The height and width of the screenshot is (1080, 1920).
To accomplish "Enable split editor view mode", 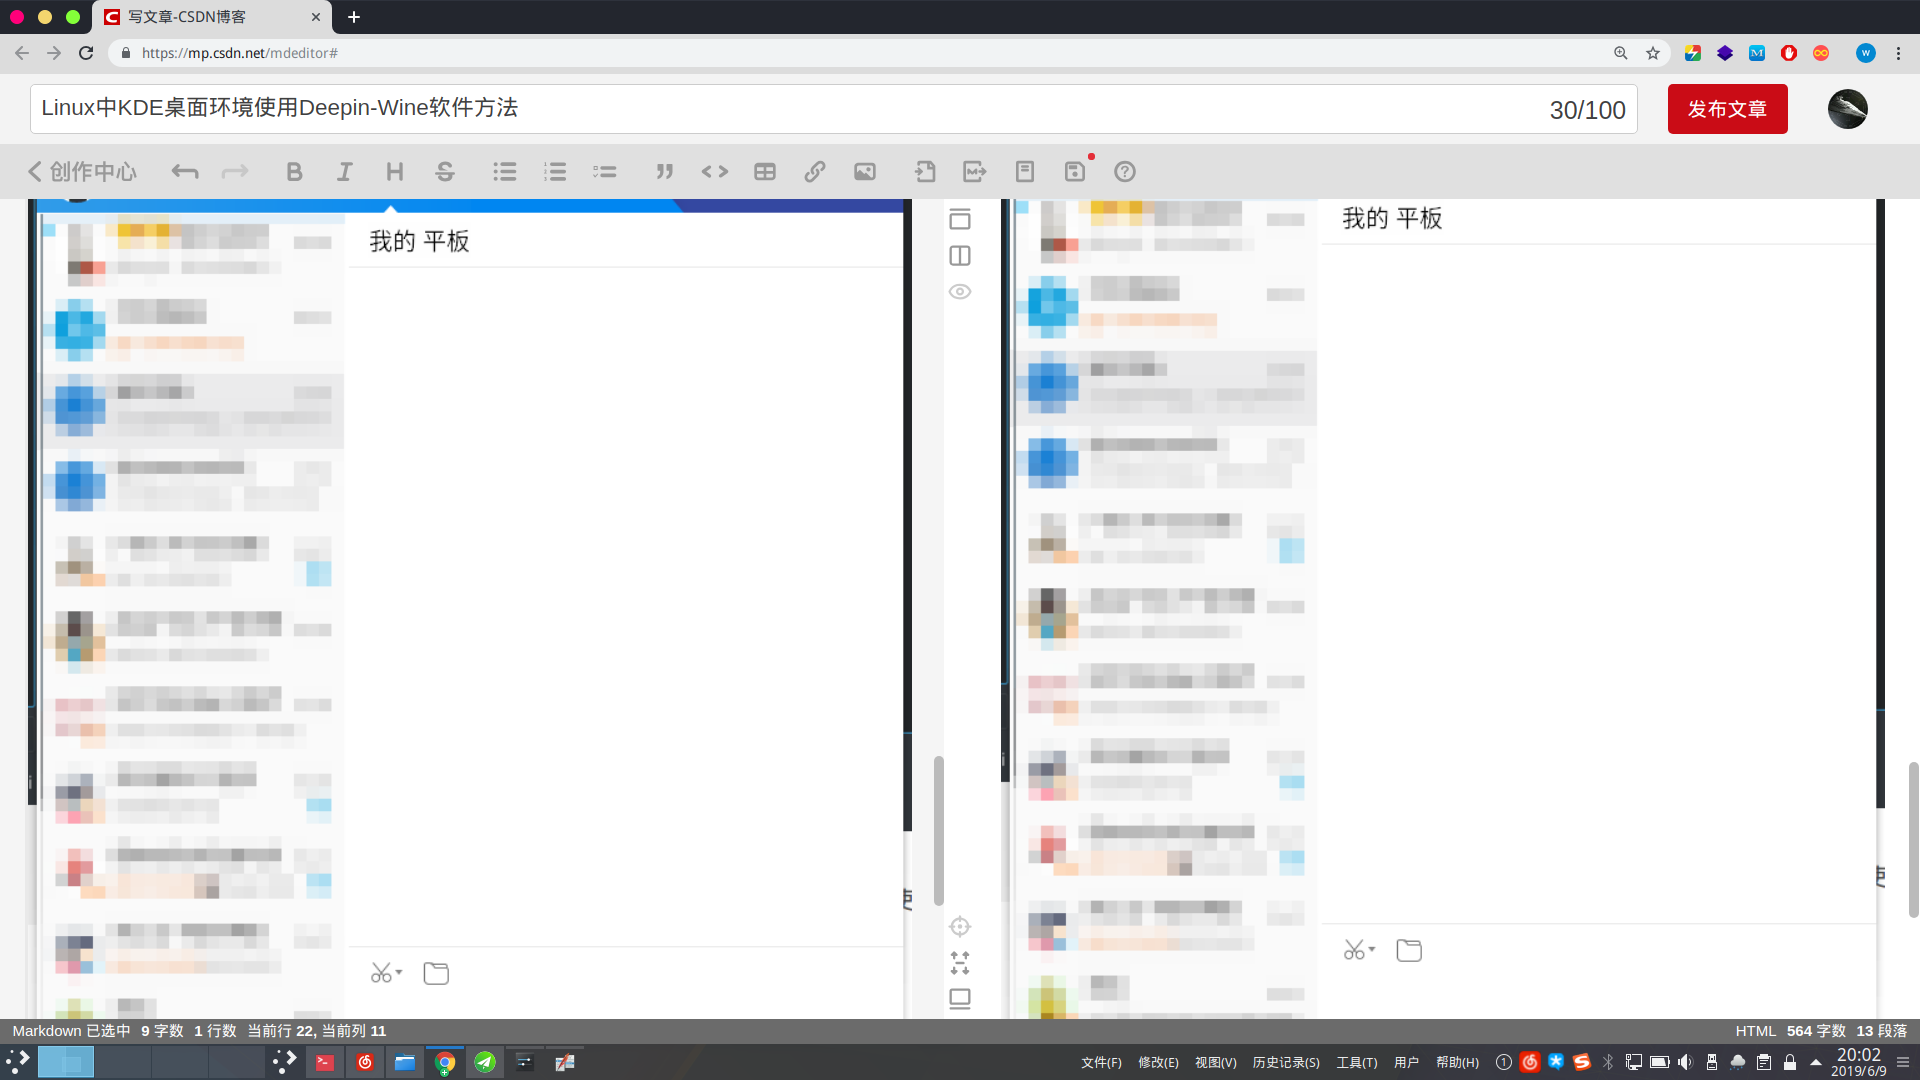I will coord(960,255).
